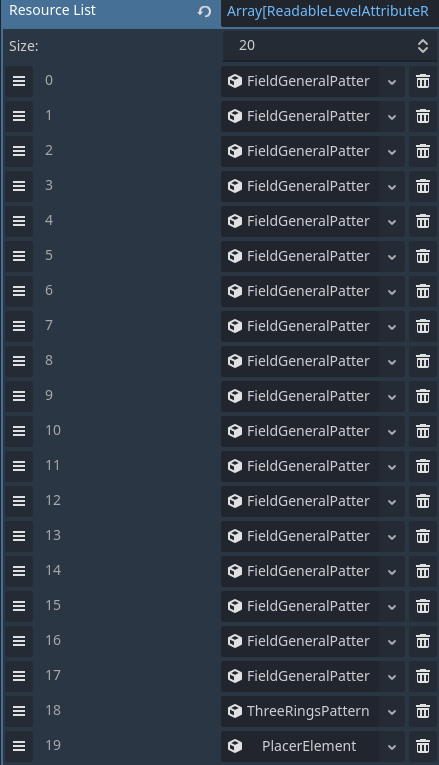This screenshot has width=439, height=765.
Task: Open PlacerElement resource dropdown arrow
Action: (392, 746)
